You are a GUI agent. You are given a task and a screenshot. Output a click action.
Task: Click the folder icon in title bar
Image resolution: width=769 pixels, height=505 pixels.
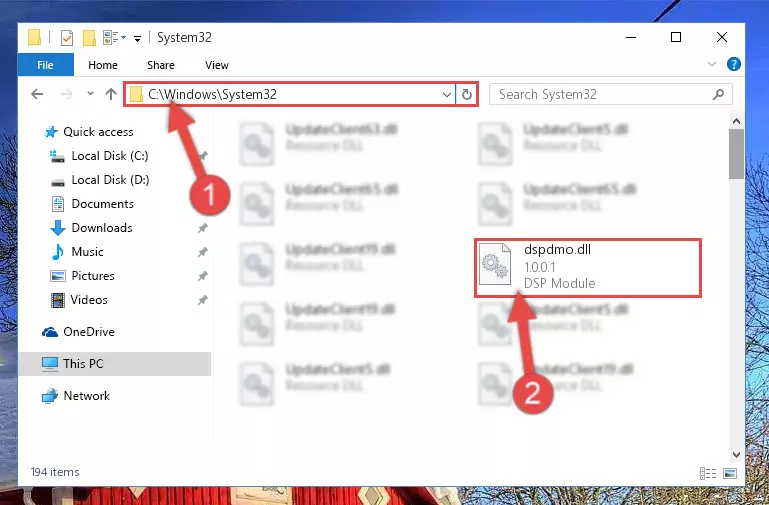coord(34,37)
